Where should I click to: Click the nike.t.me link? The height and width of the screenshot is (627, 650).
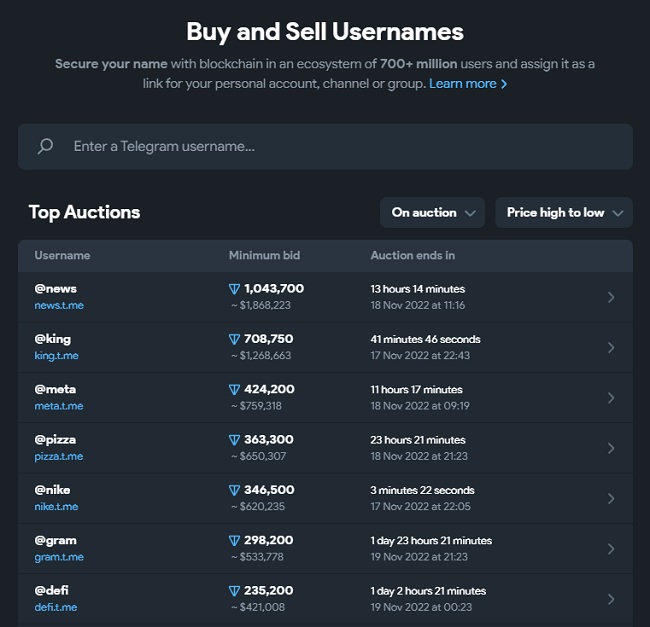56,506
